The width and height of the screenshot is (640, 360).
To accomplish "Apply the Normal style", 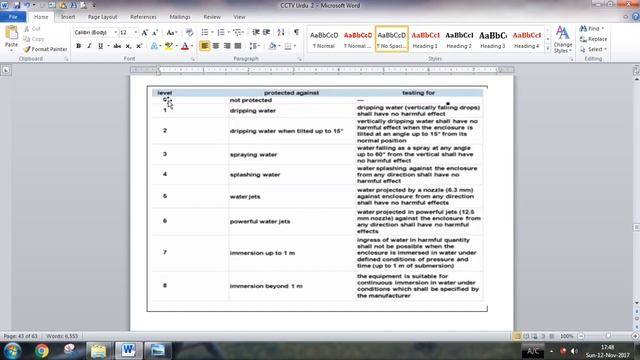I will point(324,39).
